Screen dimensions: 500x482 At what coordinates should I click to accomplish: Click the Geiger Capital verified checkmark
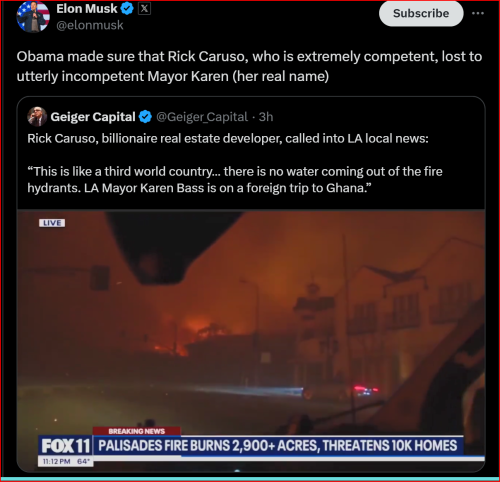[145, 117]
